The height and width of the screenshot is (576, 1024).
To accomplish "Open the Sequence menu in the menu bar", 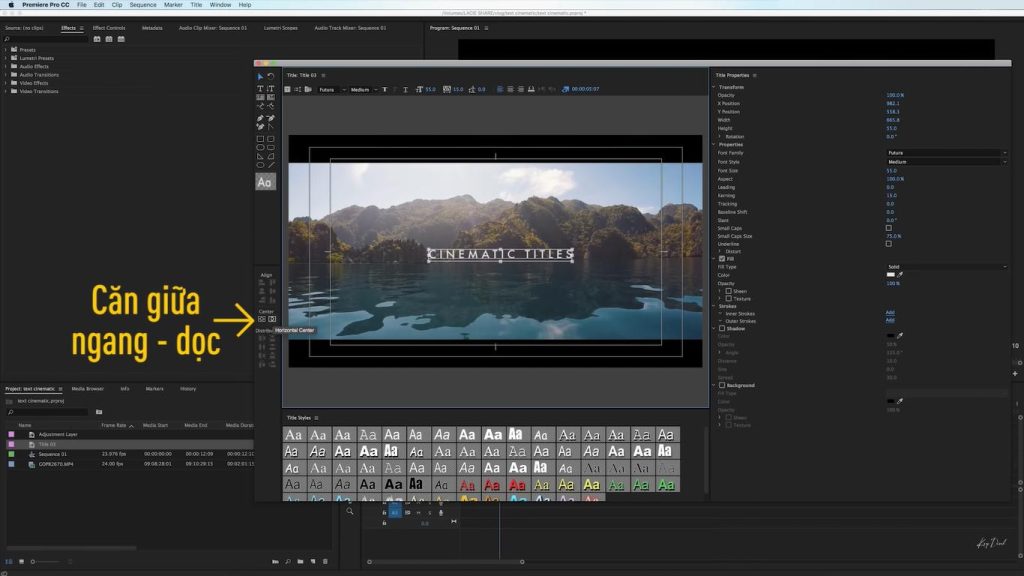I will (141, 4).
